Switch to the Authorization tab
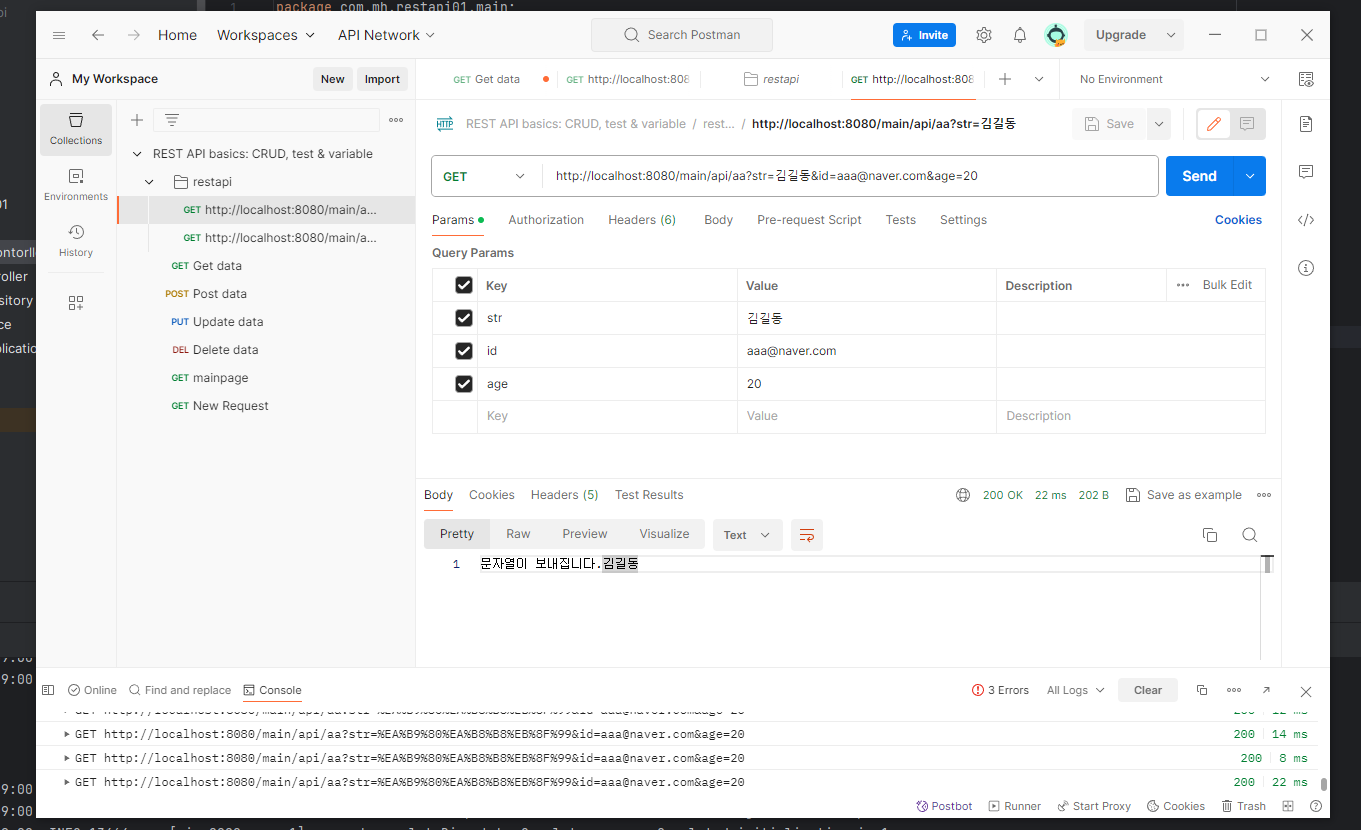This screenshot has width=1361, height=830. [546, 220]
